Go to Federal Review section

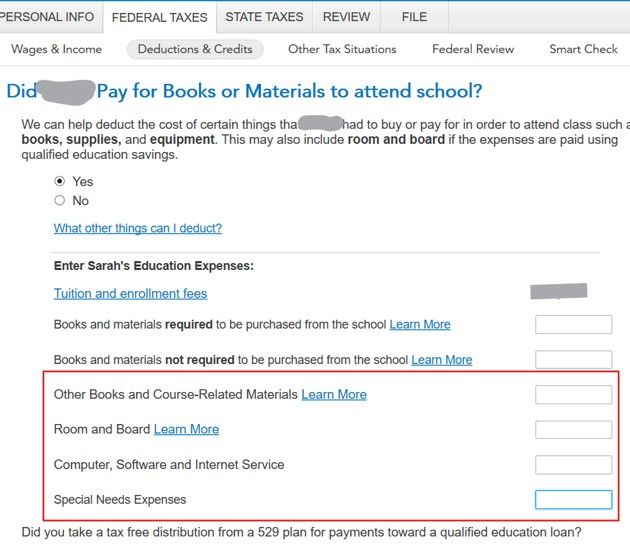coord(473,49)
